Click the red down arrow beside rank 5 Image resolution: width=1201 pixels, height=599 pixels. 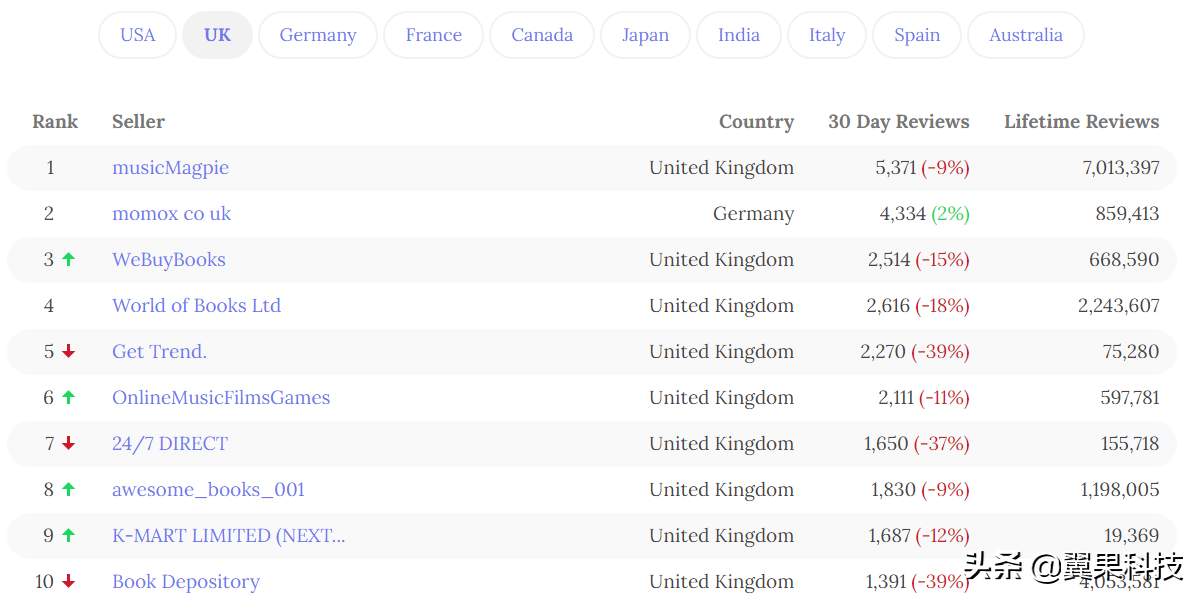(68, 351)
